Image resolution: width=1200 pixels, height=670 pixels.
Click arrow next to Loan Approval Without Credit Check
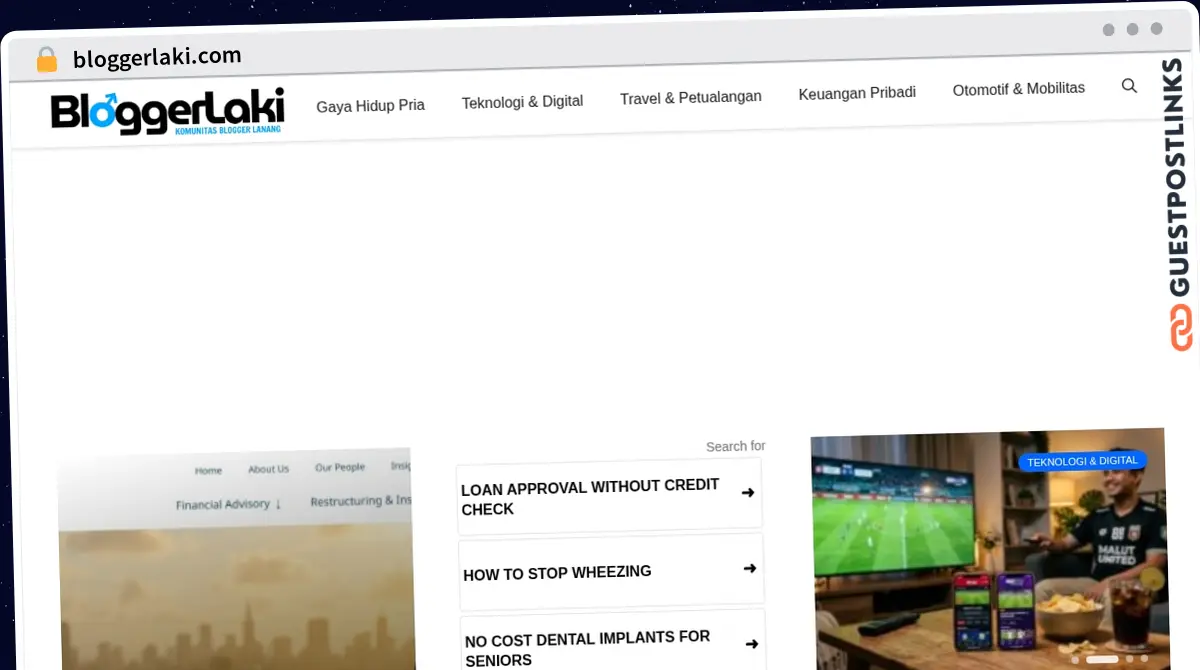point(748,492)
